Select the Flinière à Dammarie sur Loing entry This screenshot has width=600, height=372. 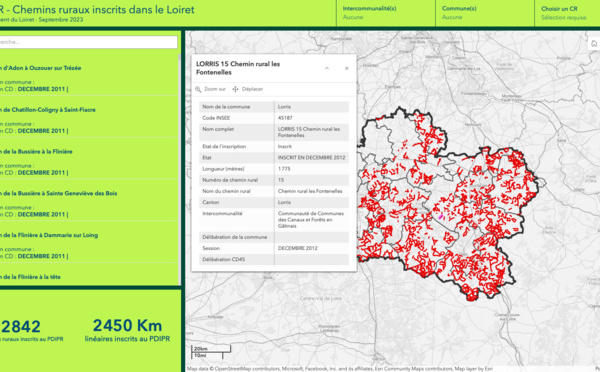[x=89, y=245]
